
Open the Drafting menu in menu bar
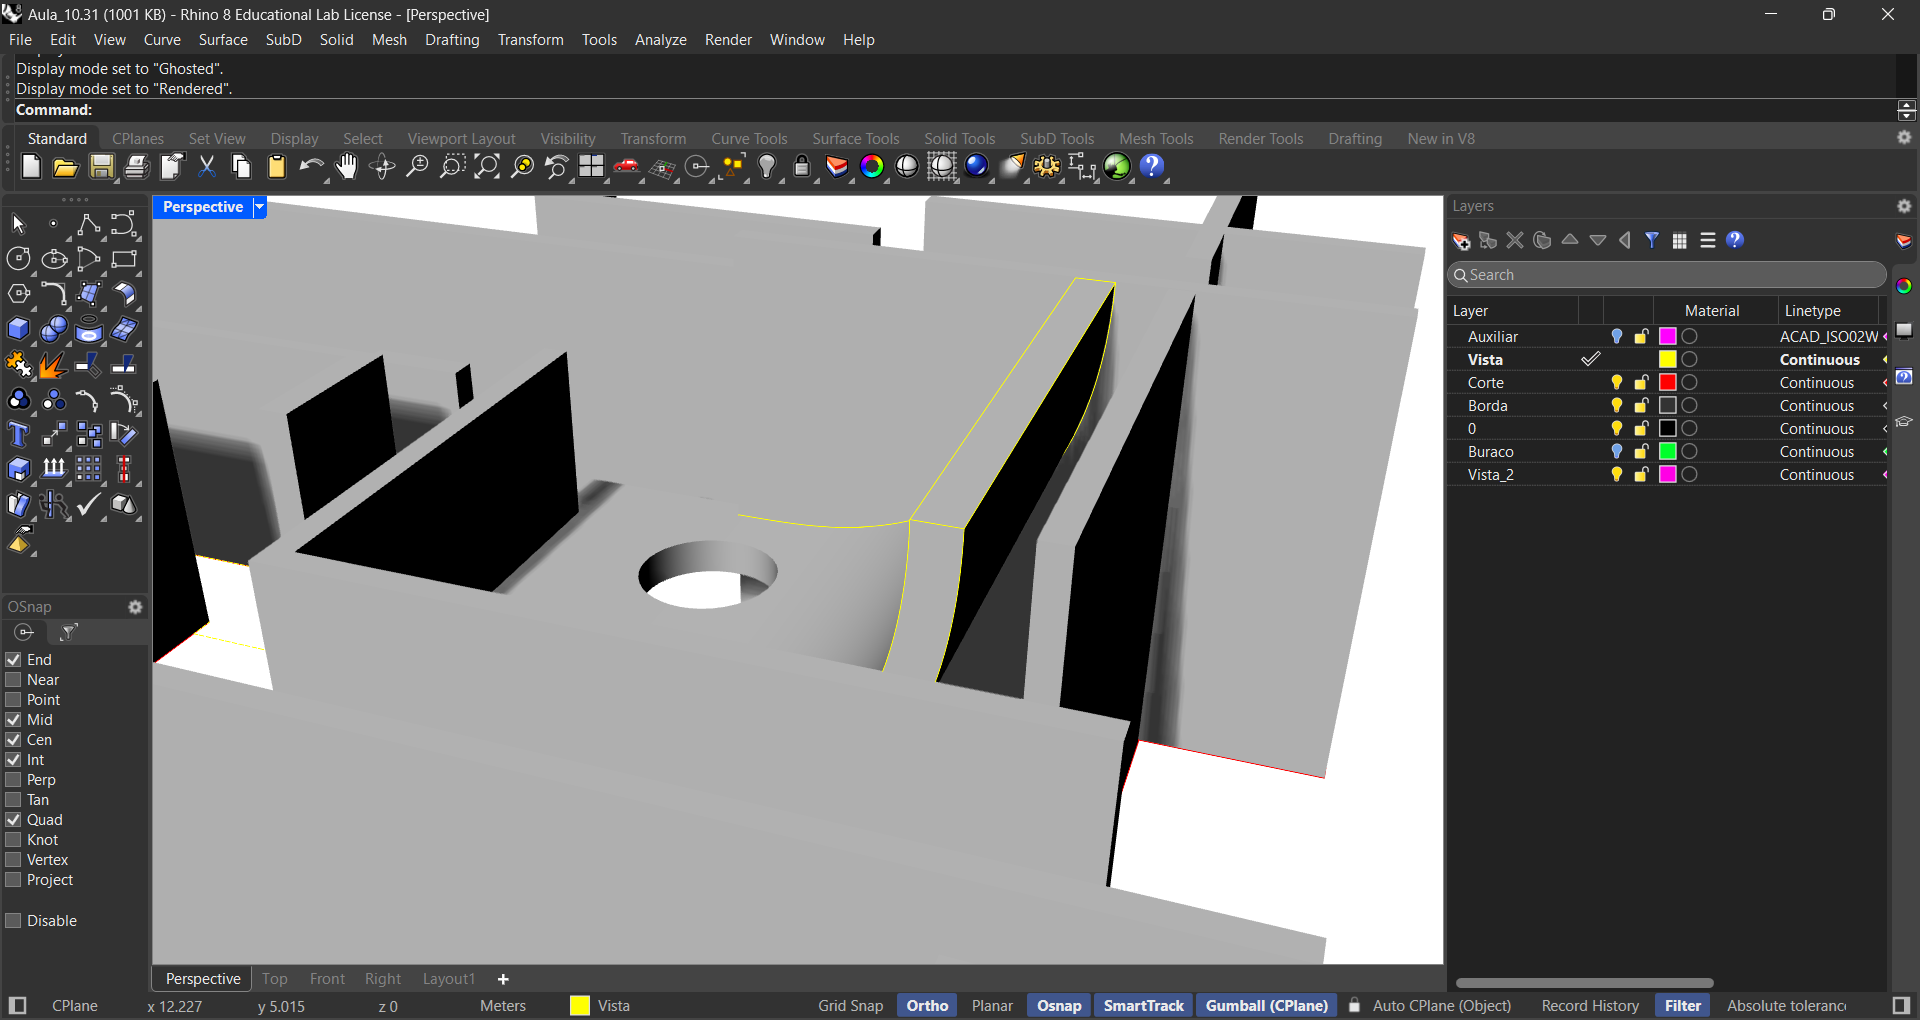coord(452,40)
